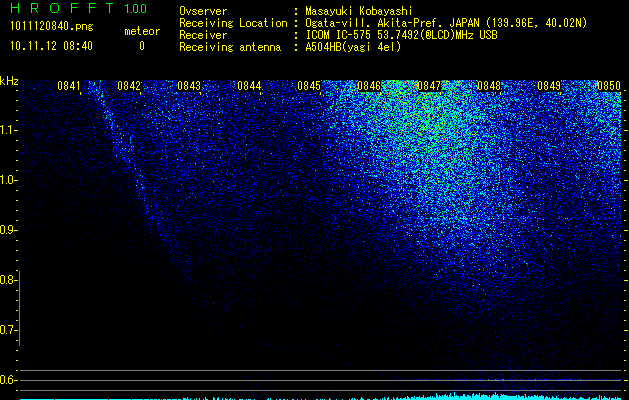This screenshot has width=629, height=400.
Task: Click the 0.9 kHz frequency label
Action: pyautogui.click(x=8, y=230)
